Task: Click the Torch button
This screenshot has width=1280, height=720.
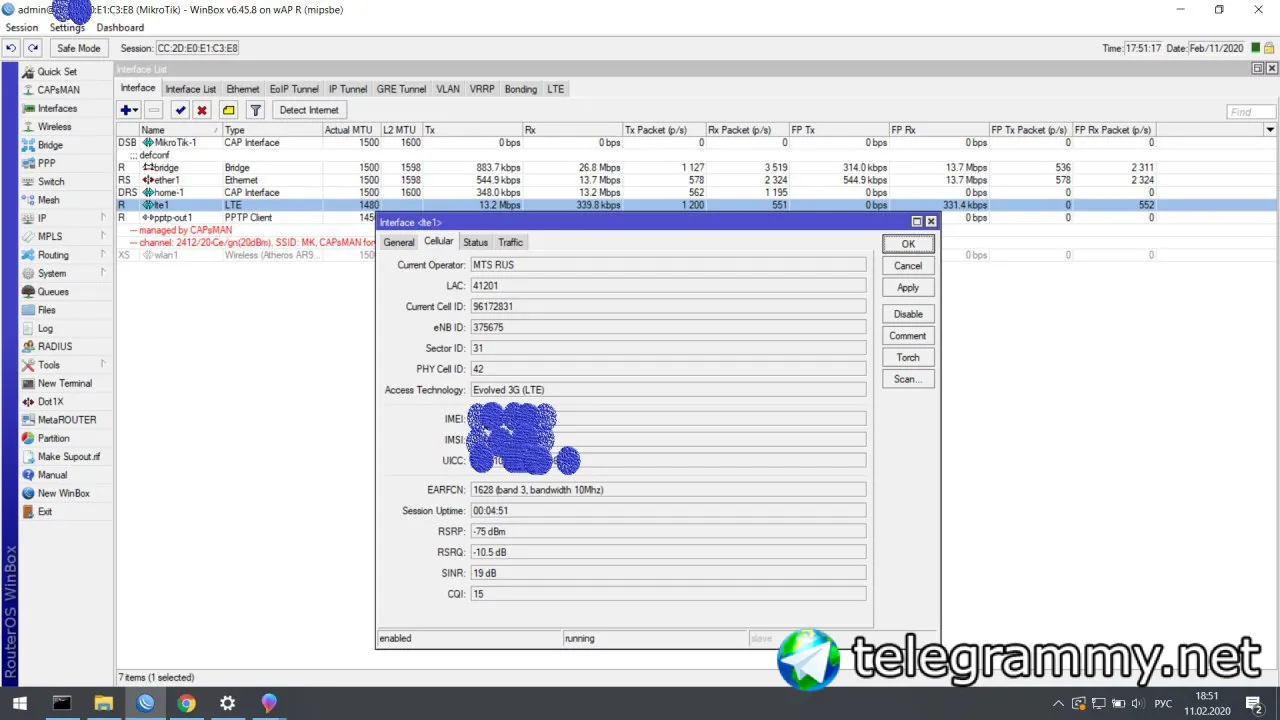Action: click(908, 358)
